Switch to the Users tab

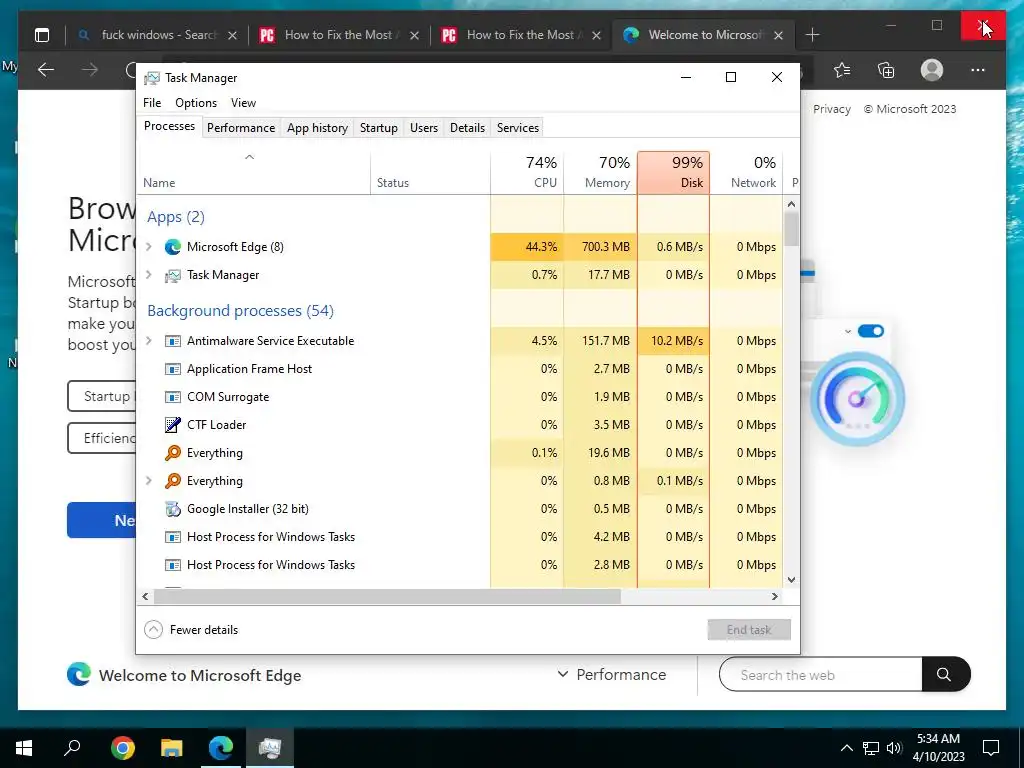(x=424, y=128)
